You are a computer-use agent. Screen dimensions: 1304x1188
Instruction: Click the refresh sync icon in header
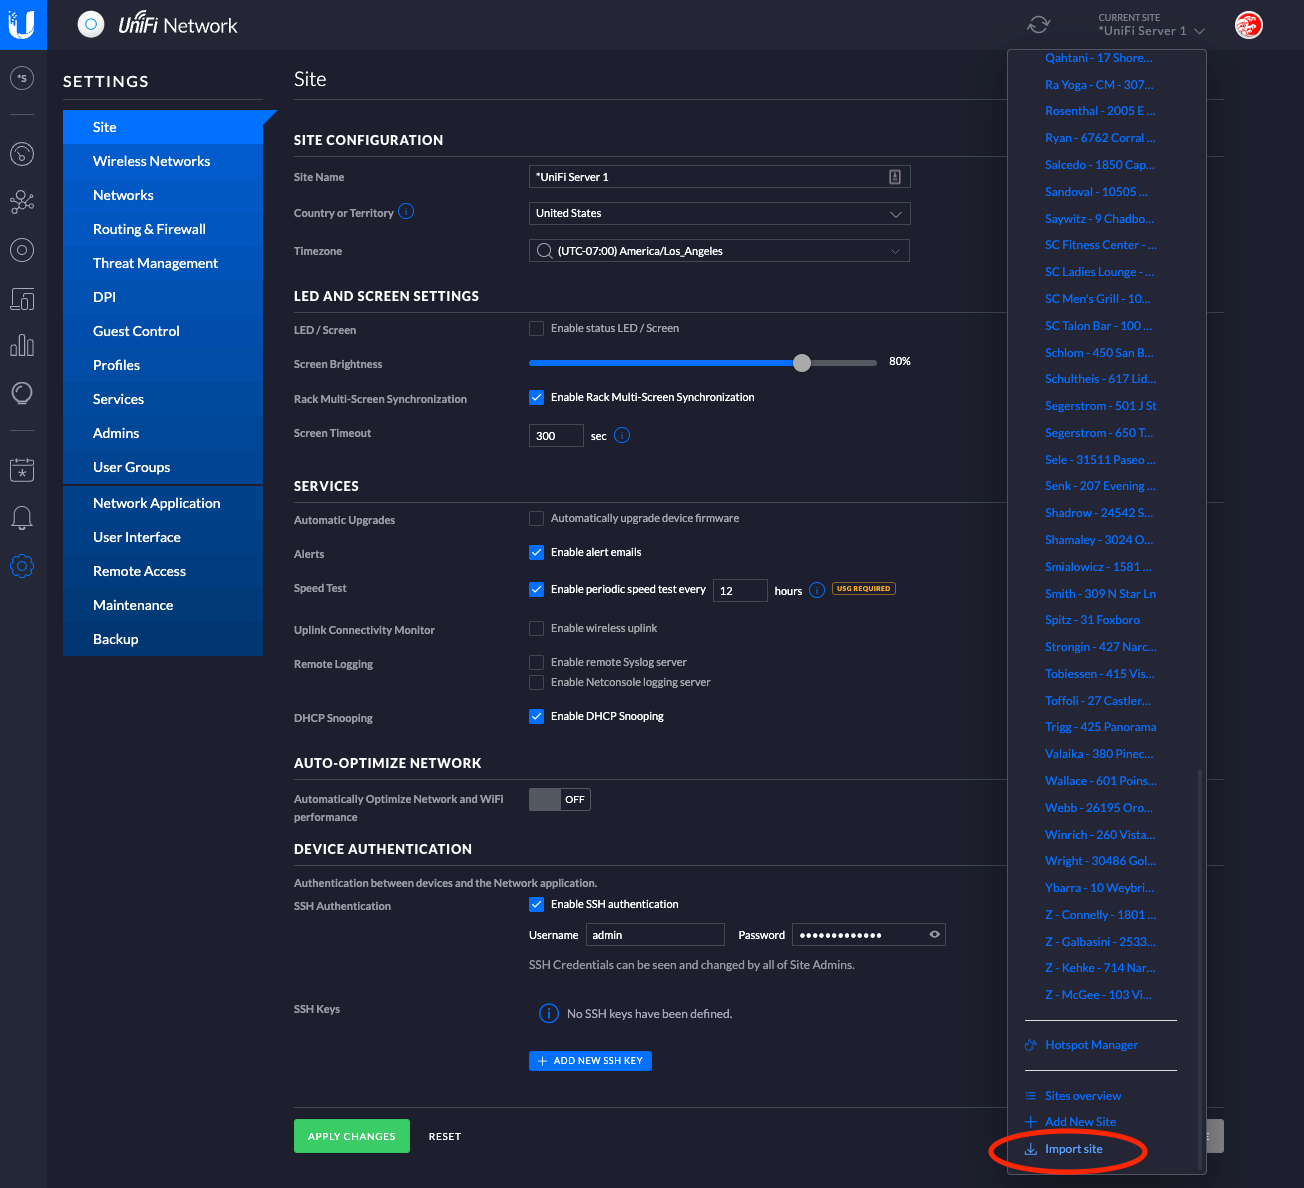pyautogui.click(x=1039, y=25)
